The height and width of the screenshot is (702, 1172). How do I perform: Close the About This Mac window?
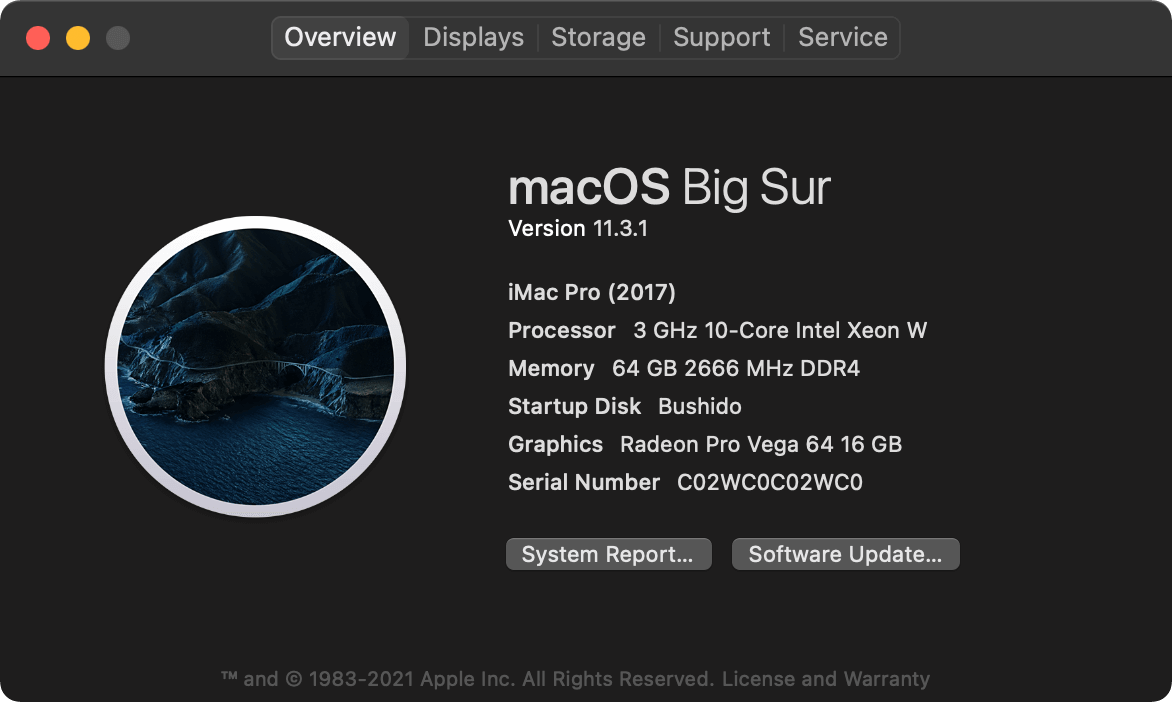[38, 37]
